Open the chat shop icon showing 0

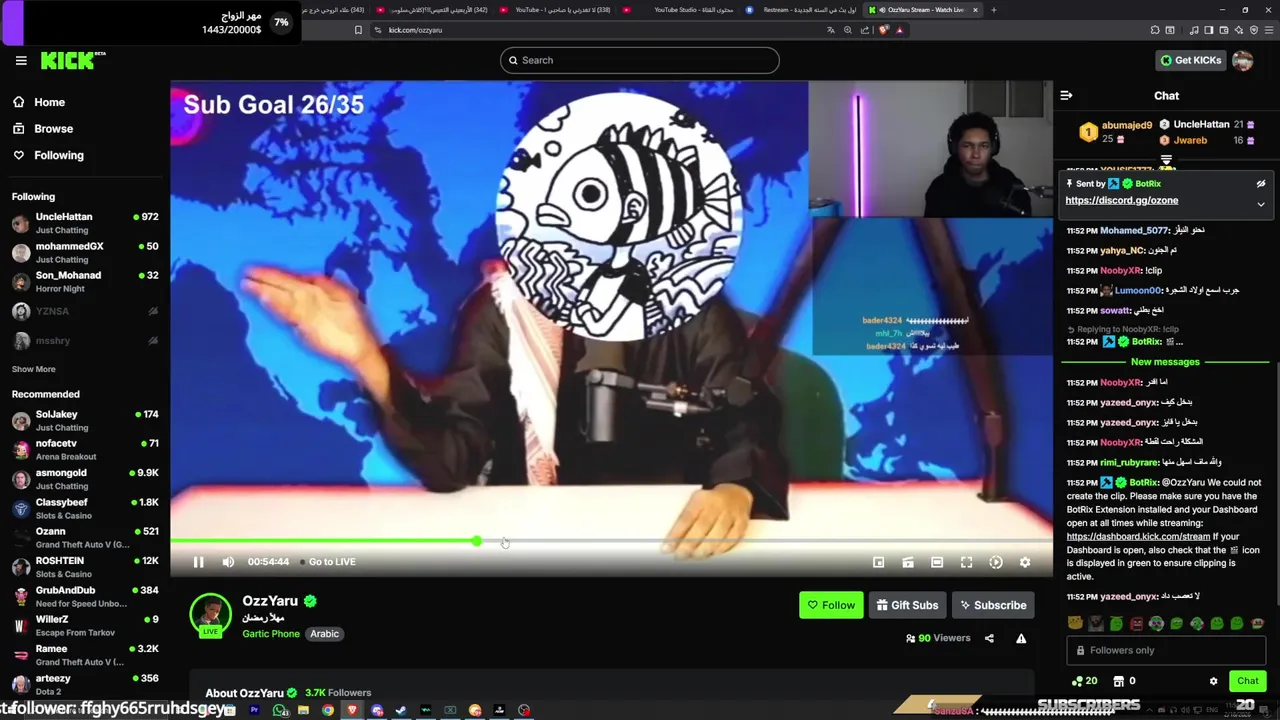pyautogui.click(x=1124, y=681)
